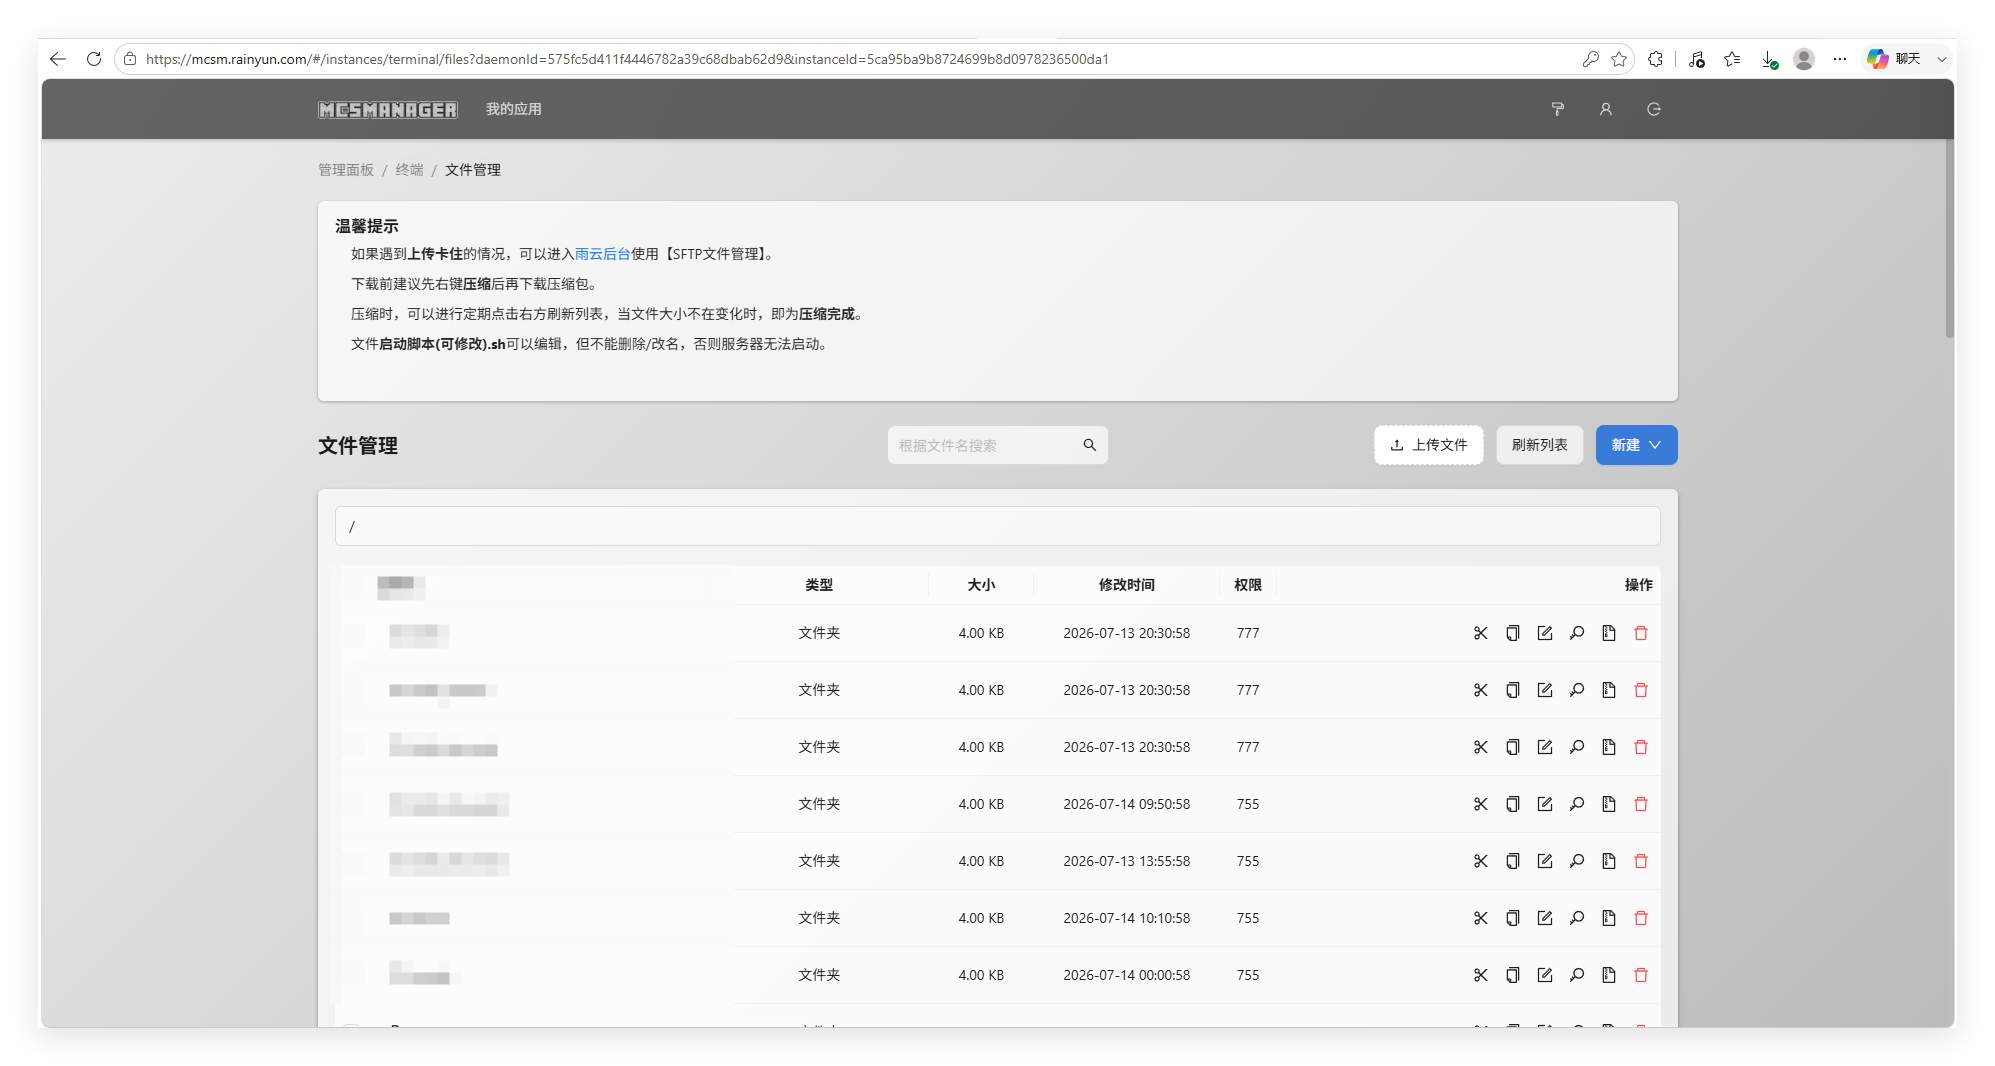Click the 操作 column header
This screenshot has height=1066, width=1995.
tap(1639, 585)
